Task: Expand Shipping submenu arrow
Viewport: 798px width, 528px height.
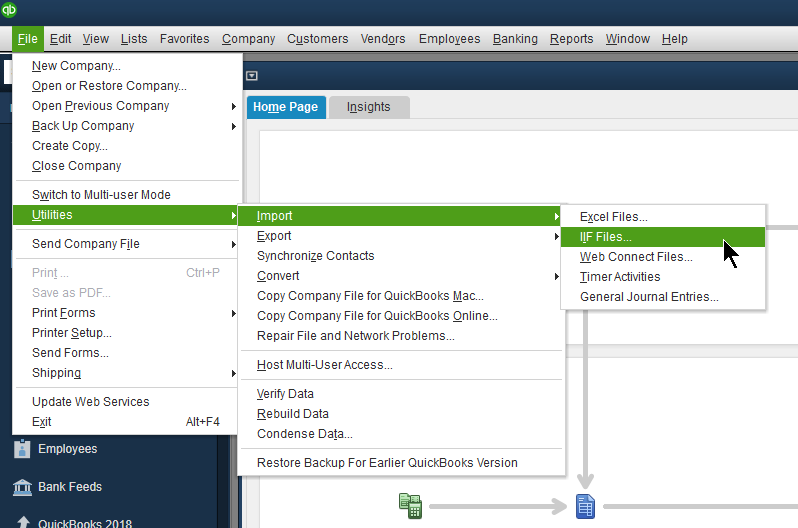Action: tap(234, 373)
